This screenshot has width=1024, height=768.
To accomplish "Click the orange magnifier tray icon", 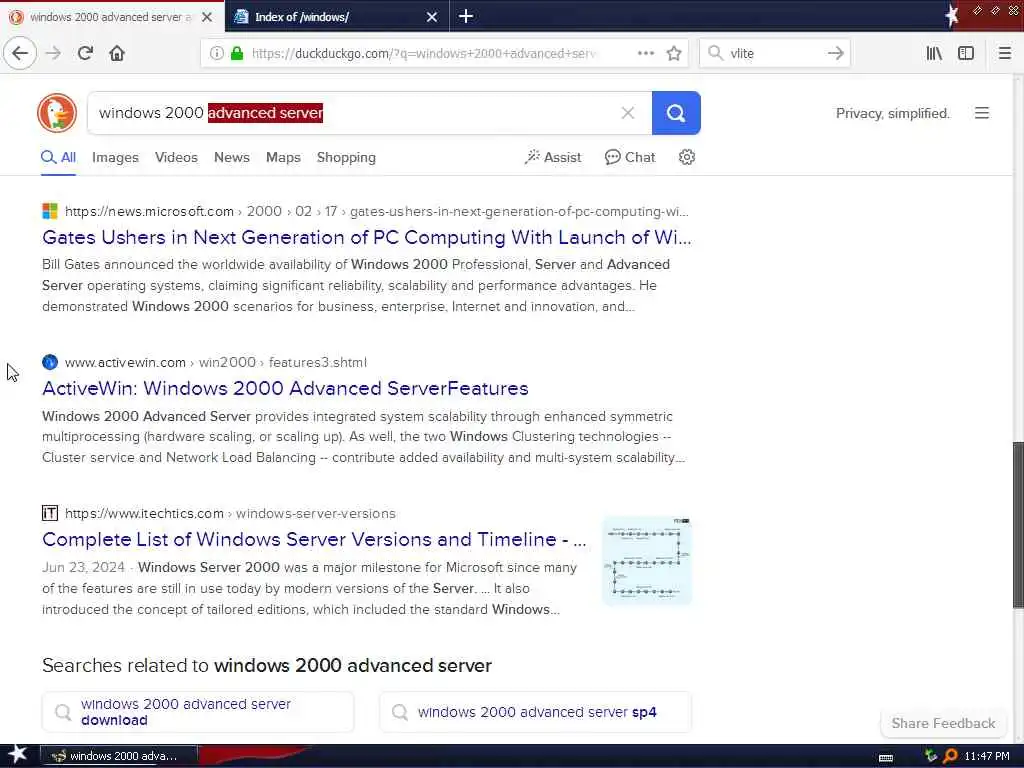I will pos(950,756).
